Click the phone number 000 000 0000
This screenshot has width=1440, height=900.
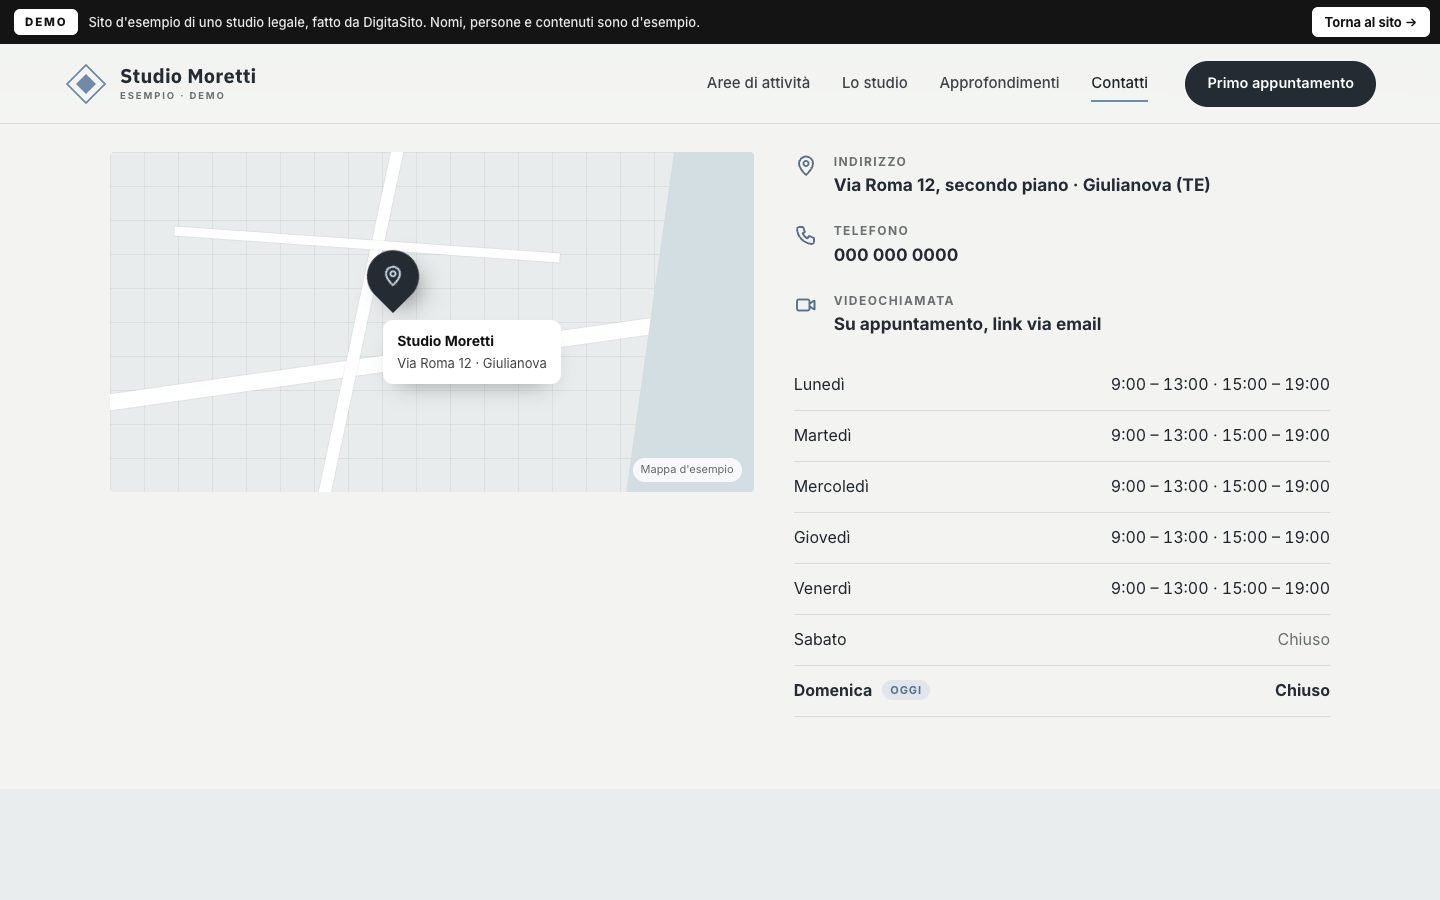(x=896, y=255)
